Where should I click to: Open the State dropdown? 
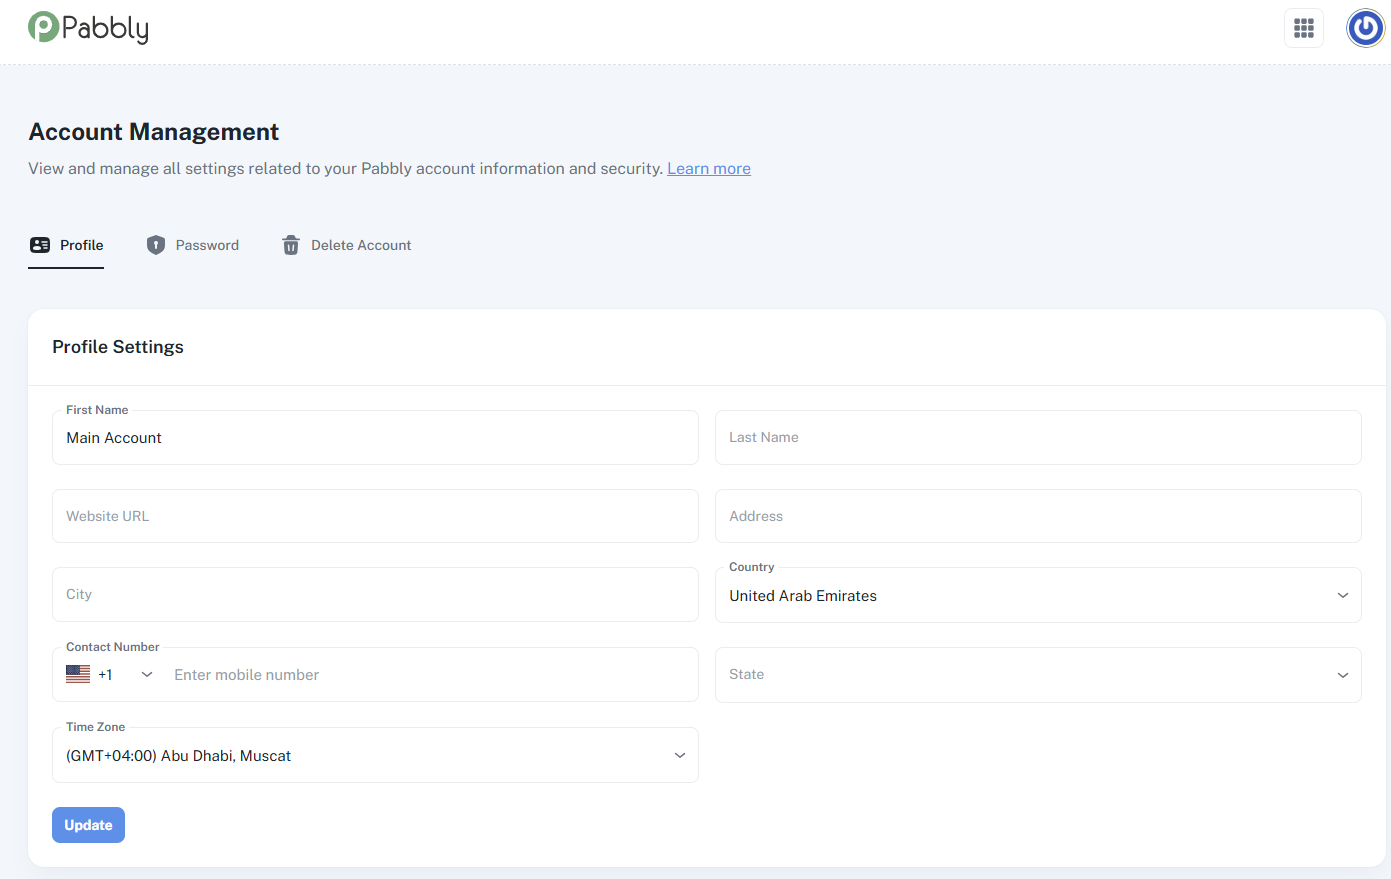pos(1037,675)
